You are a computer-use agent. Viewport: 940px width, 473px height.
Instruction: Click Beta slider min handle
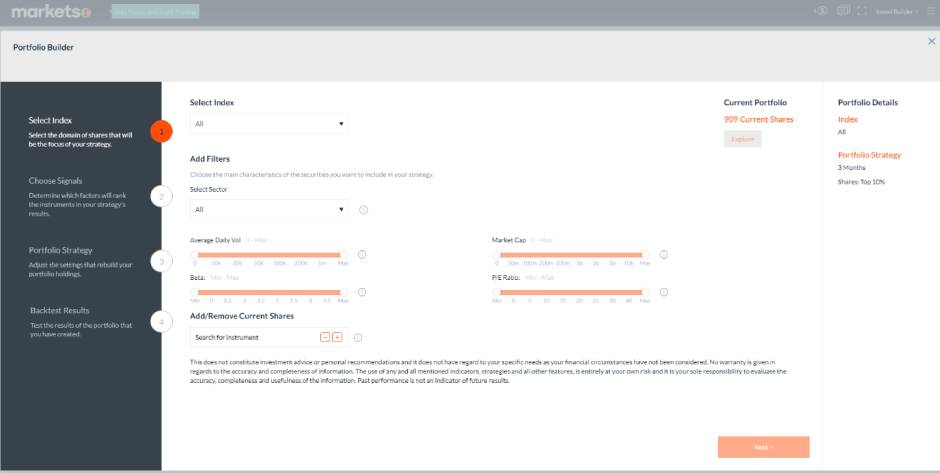tap(194, 293)
